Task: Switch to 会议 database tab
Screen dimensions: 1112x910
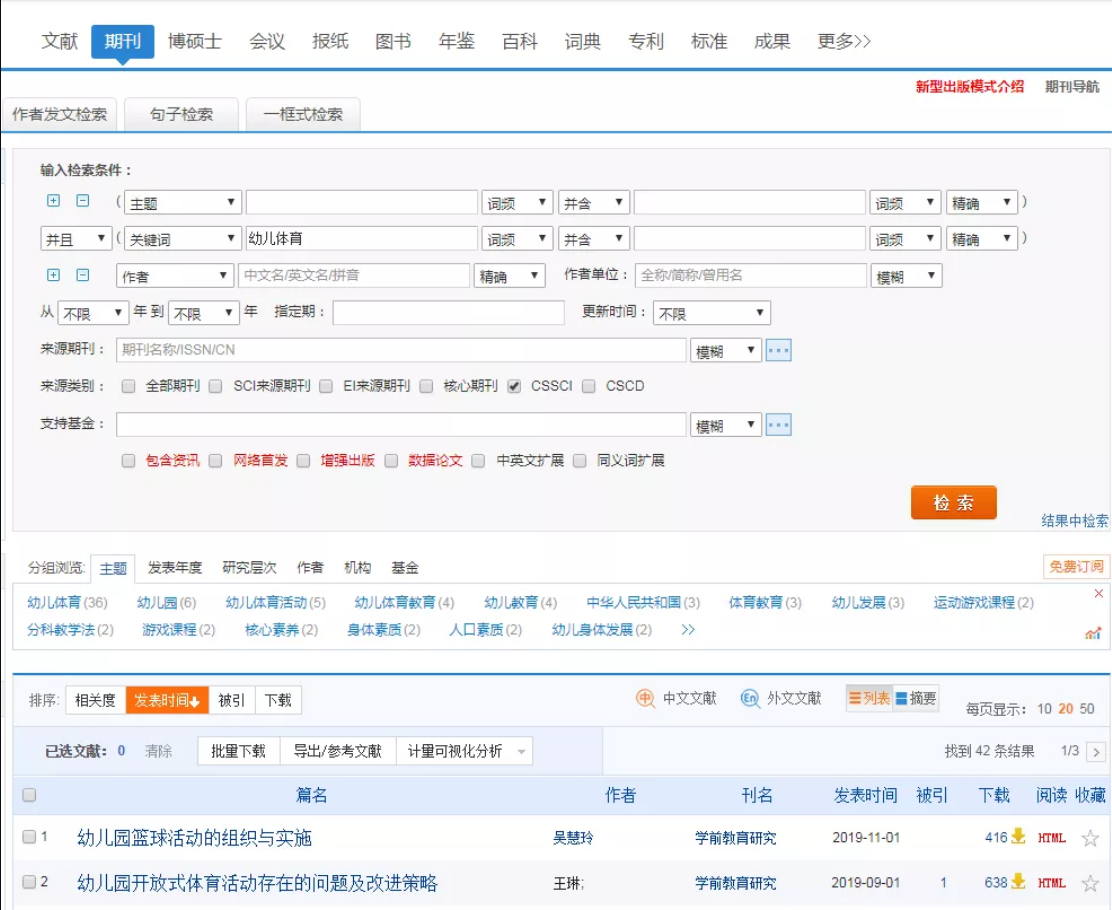Action: click(x=267, y=41)
